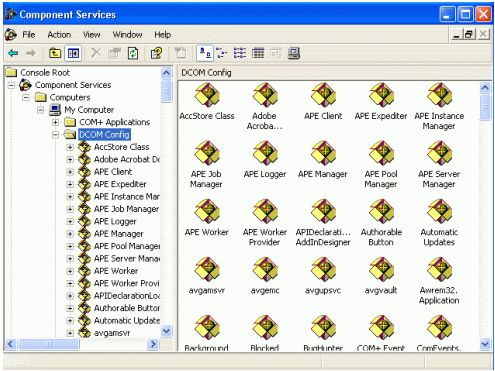Switch to Small Icons view

tap(221, 53)
